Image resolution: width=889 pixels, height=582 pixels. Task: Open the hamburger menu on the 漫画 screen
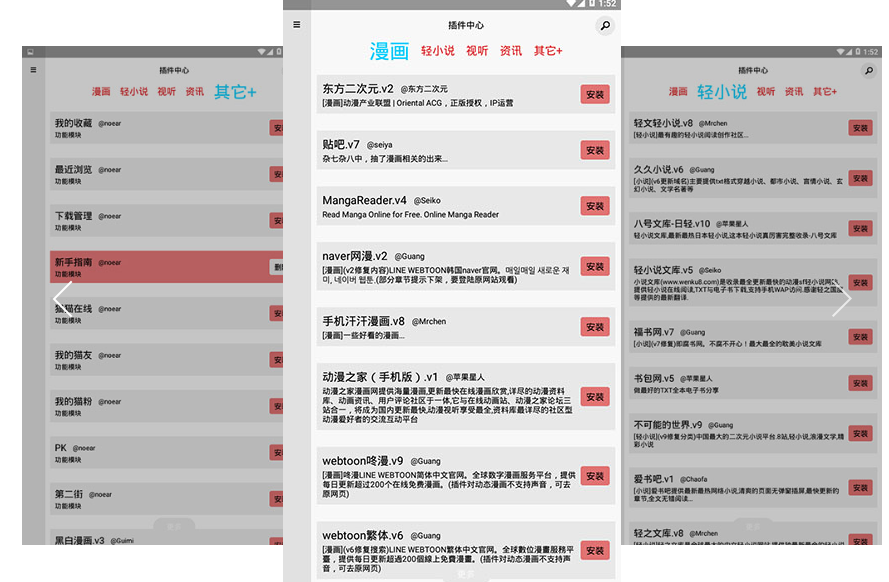[x=297, y=25]
